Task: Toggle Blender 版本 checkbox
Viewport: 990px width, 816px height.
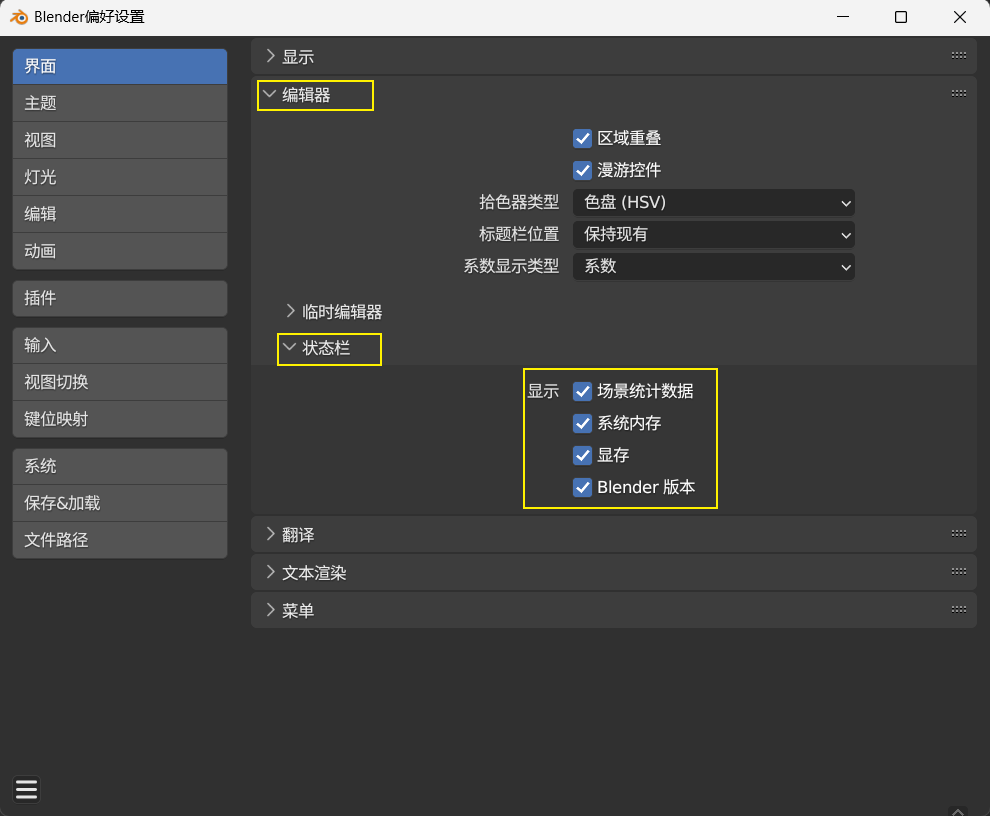Action: coord(582,488)
